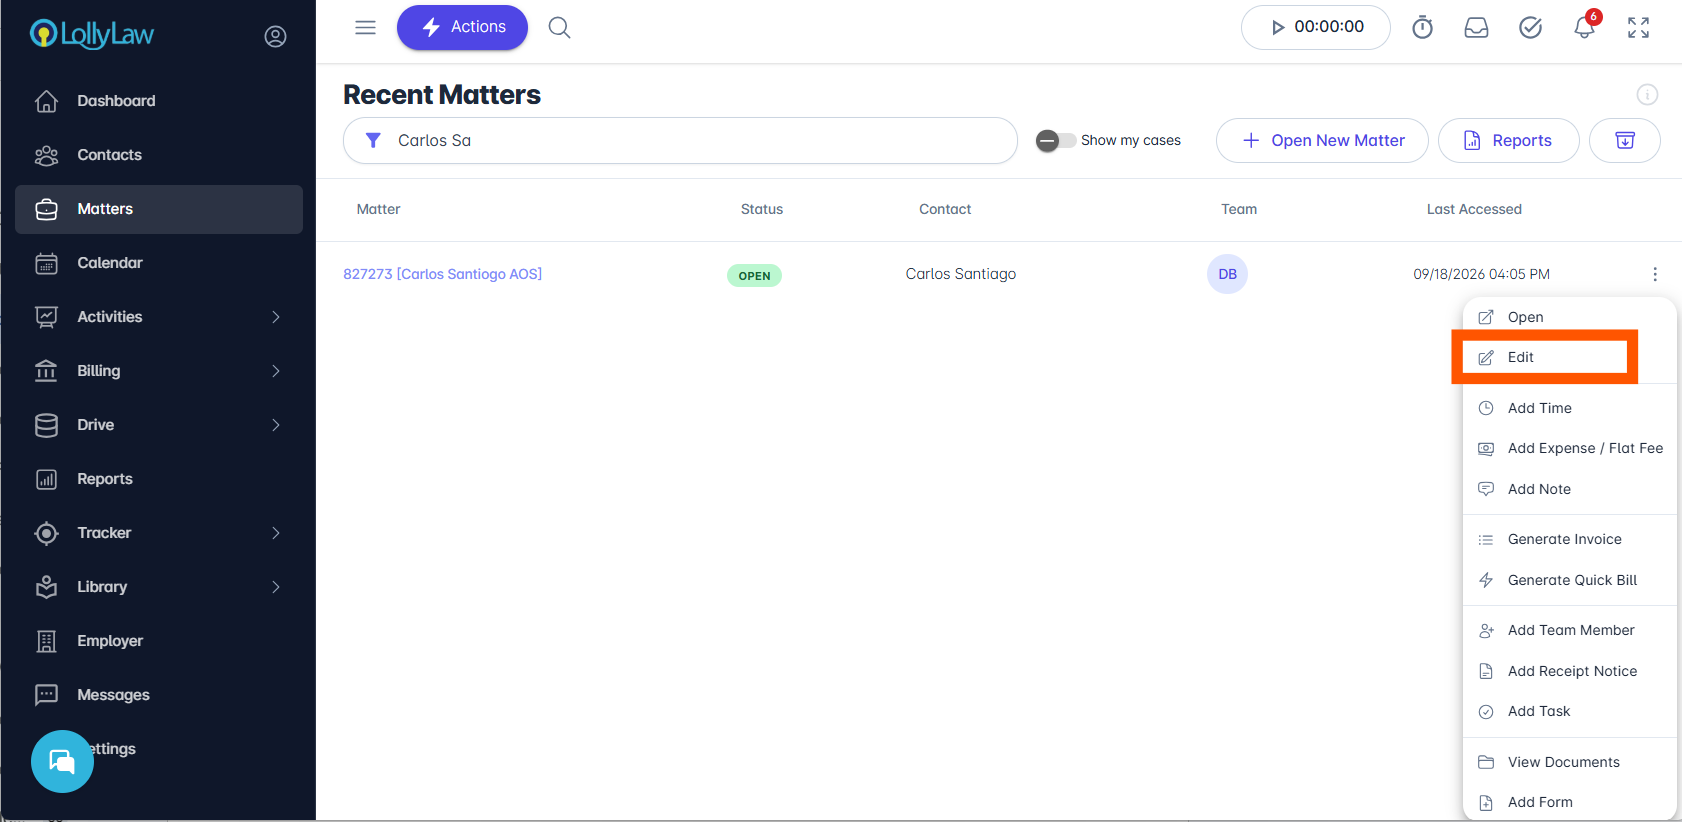Click the Reports button near Open New Matter
Screen dimensions: 1682x822
point(1508,140)
